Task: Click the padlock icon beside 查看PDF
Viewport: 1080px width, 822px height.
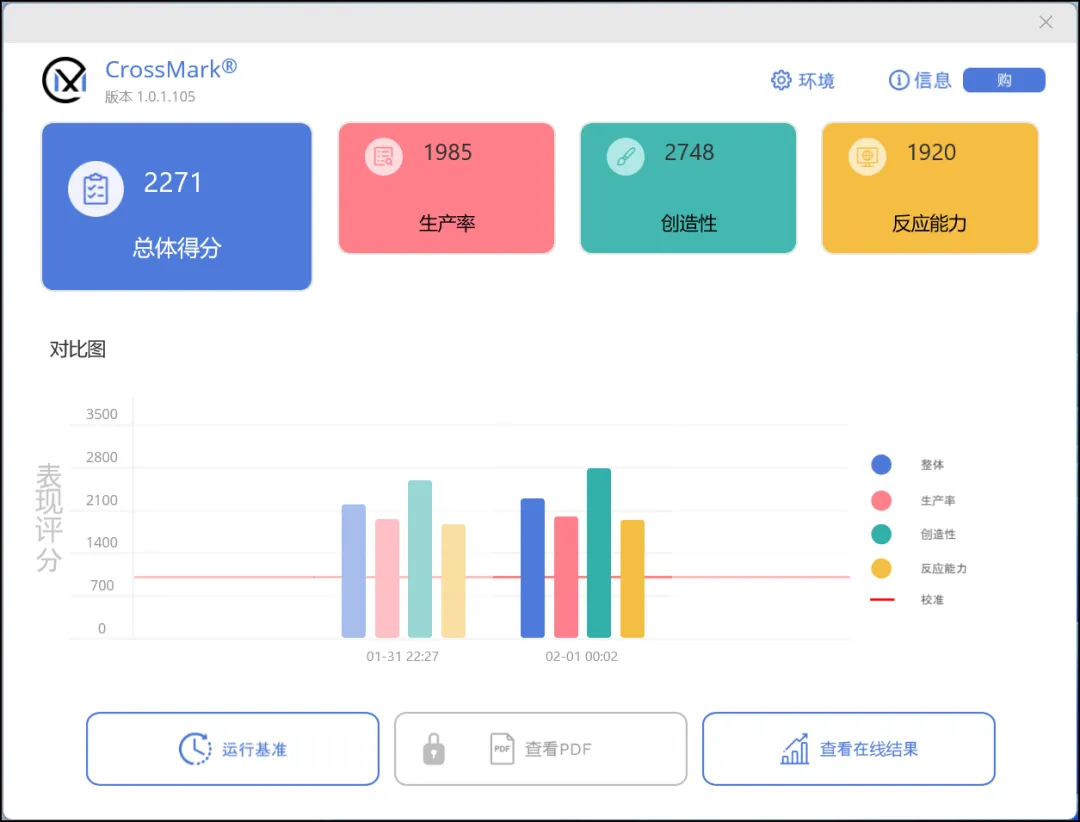Action: coord(433,749)
